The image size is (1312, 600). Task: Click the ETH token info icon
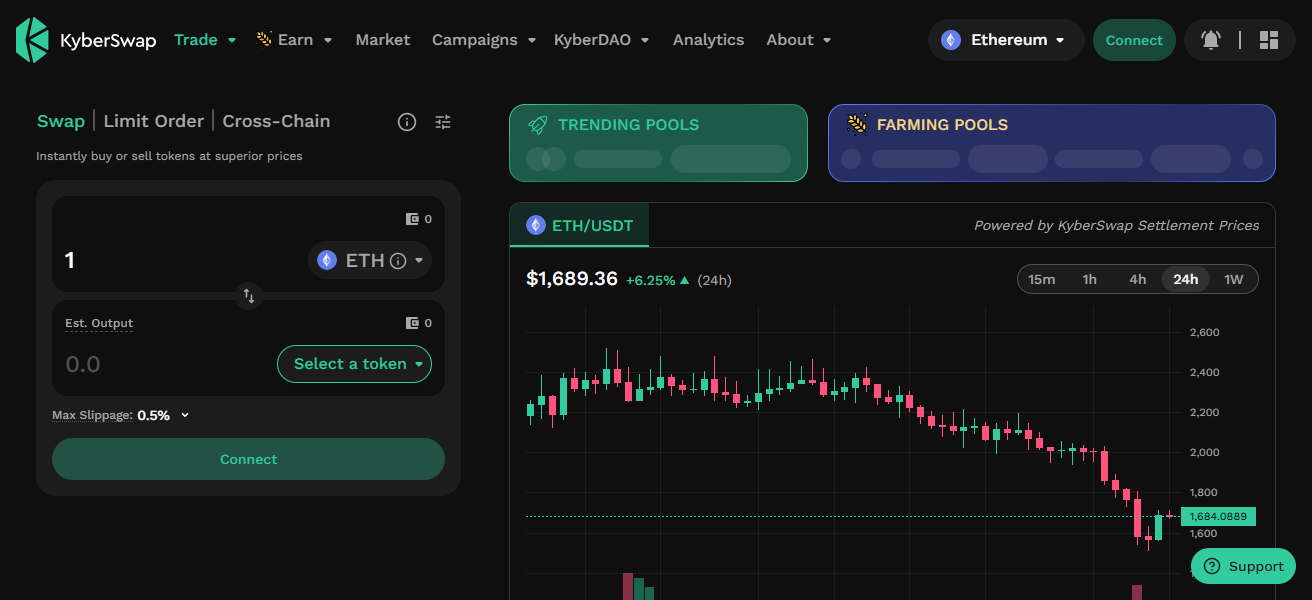click(x=398, y=261)
